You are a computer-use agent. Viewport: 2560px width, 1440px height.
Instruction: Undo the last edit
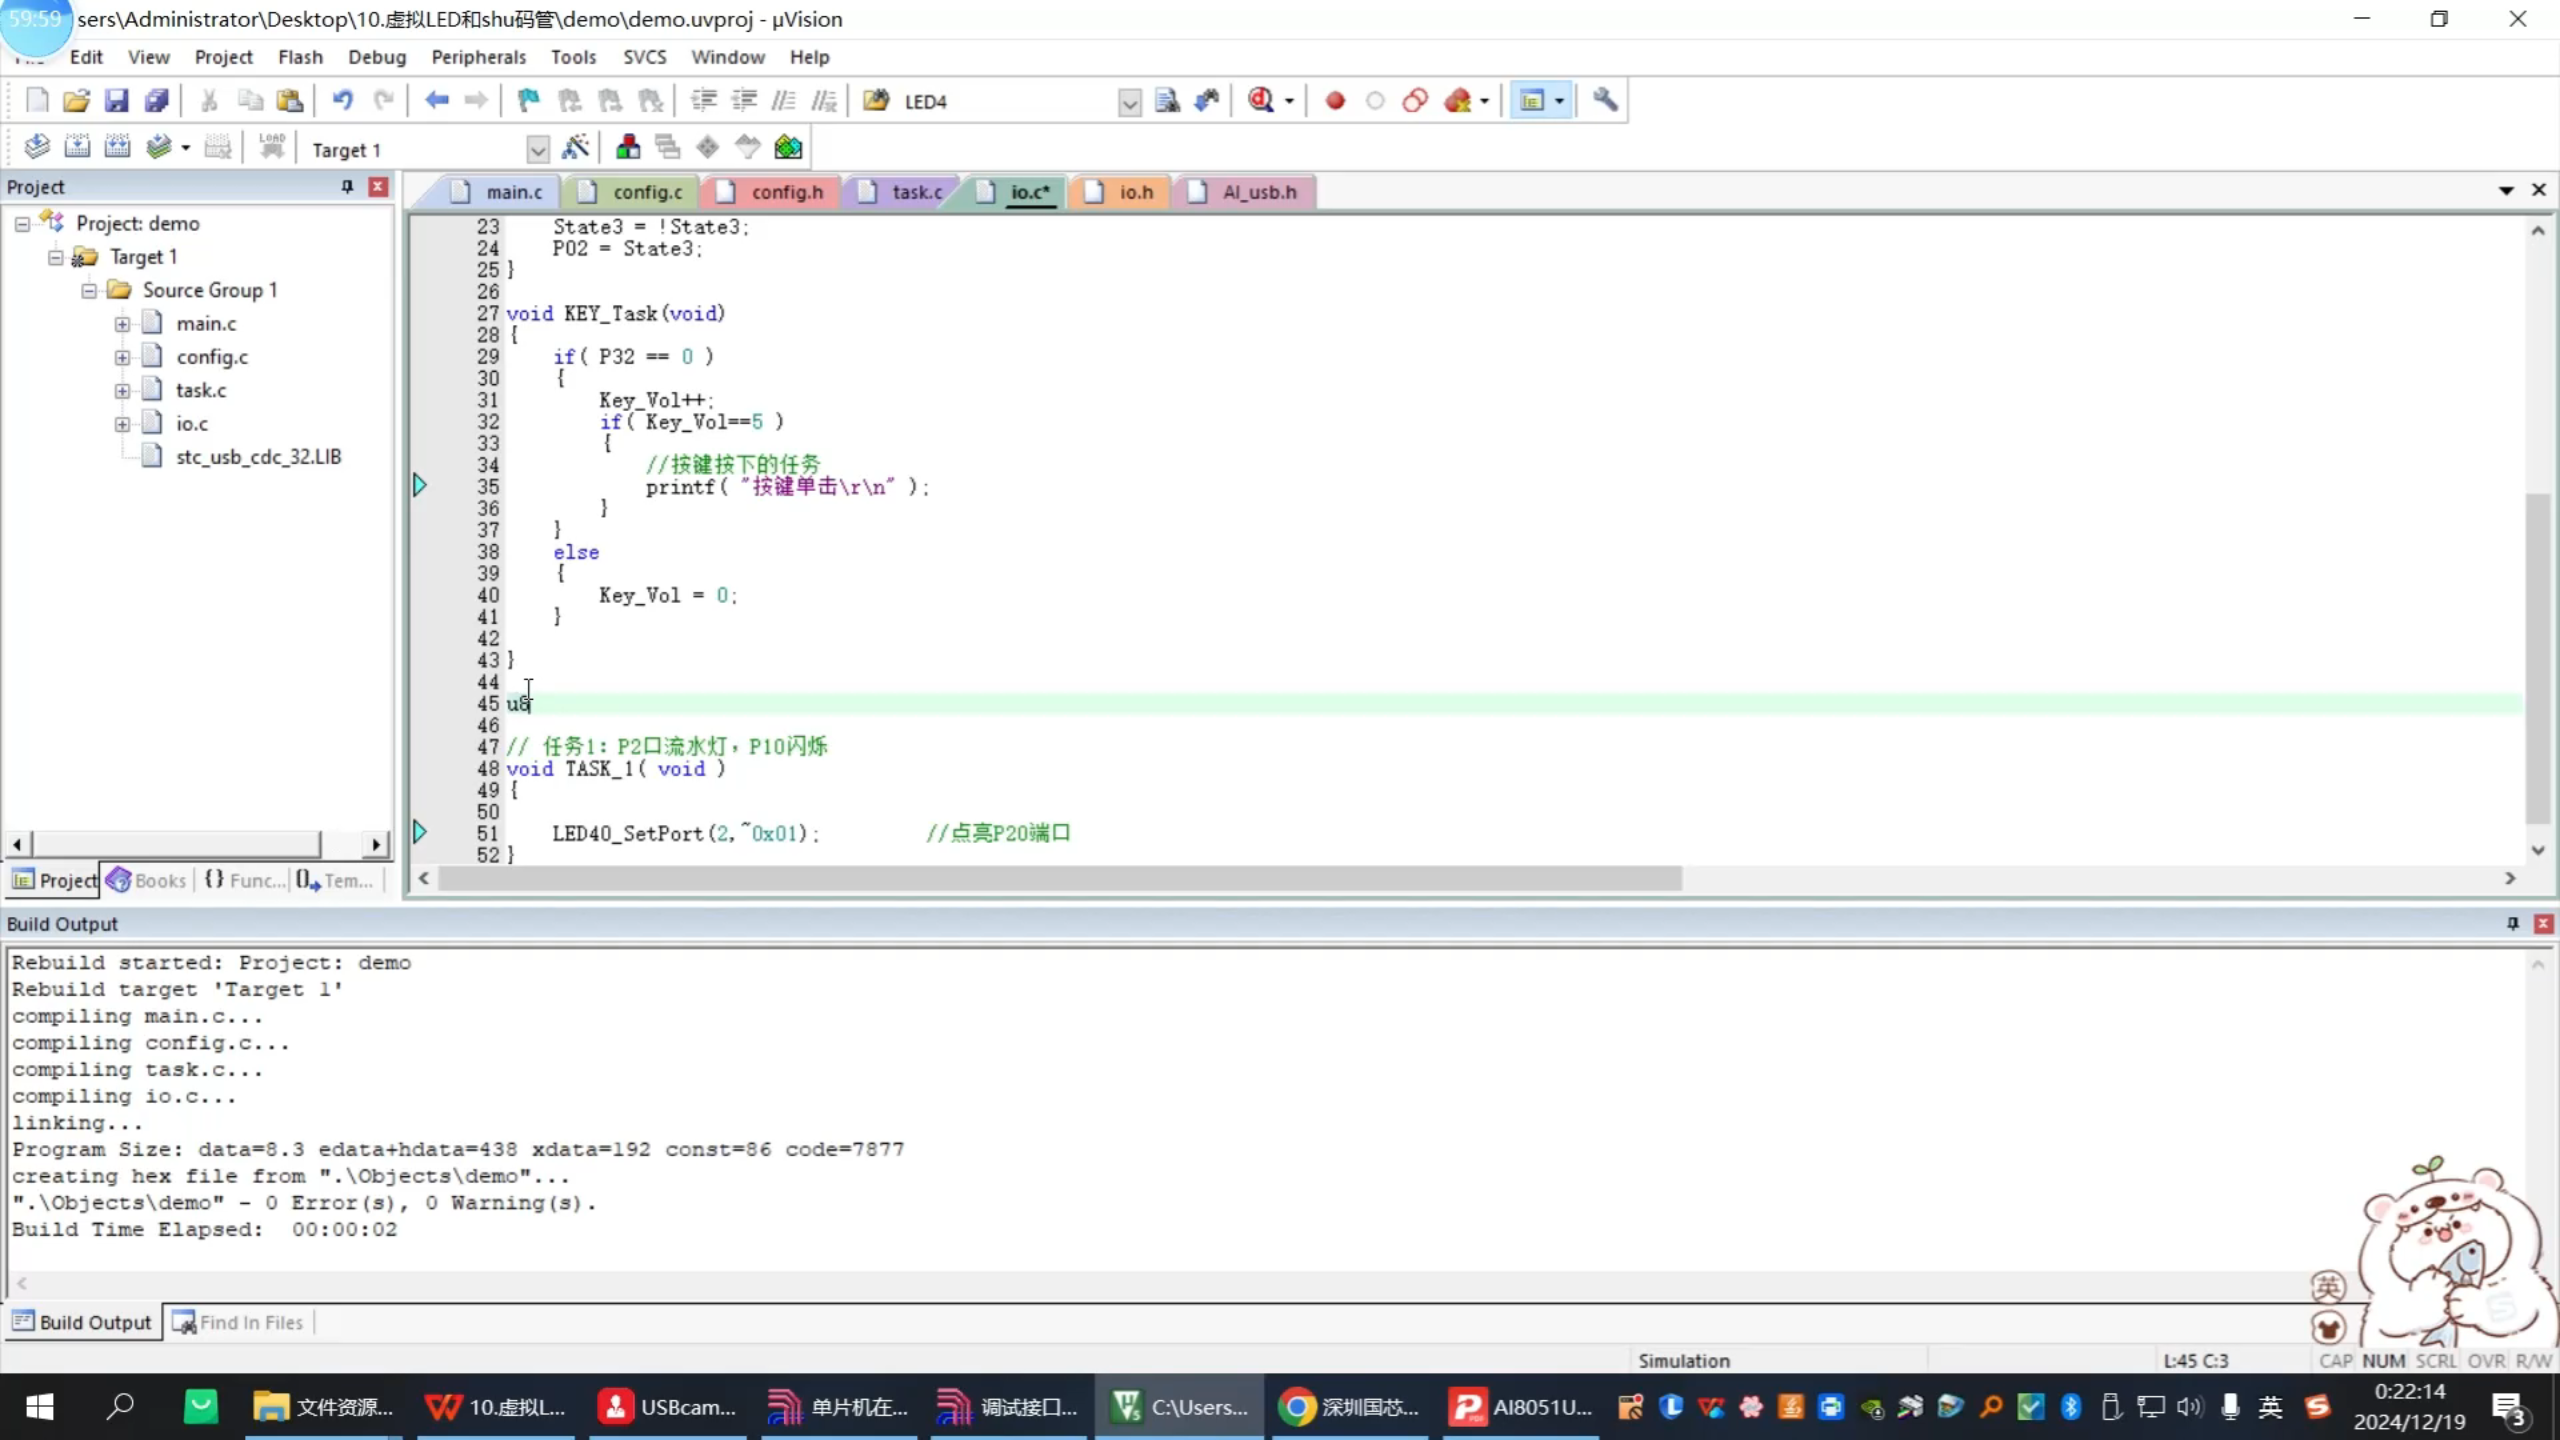(x=343, y=100)
